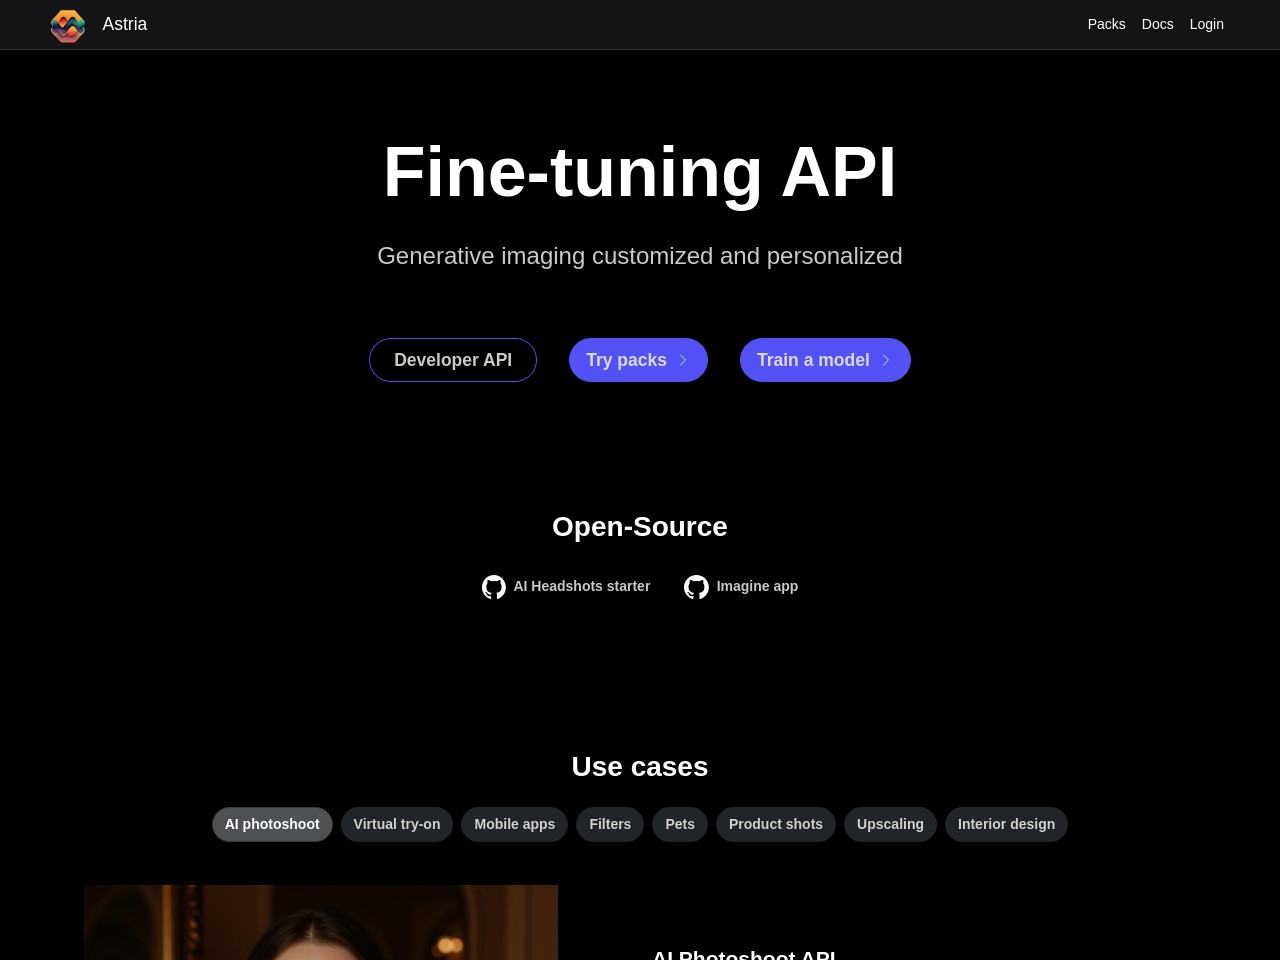Show the Mobile apps use case
This screenshot has width=1280, height=960.
tap(514, 824)
